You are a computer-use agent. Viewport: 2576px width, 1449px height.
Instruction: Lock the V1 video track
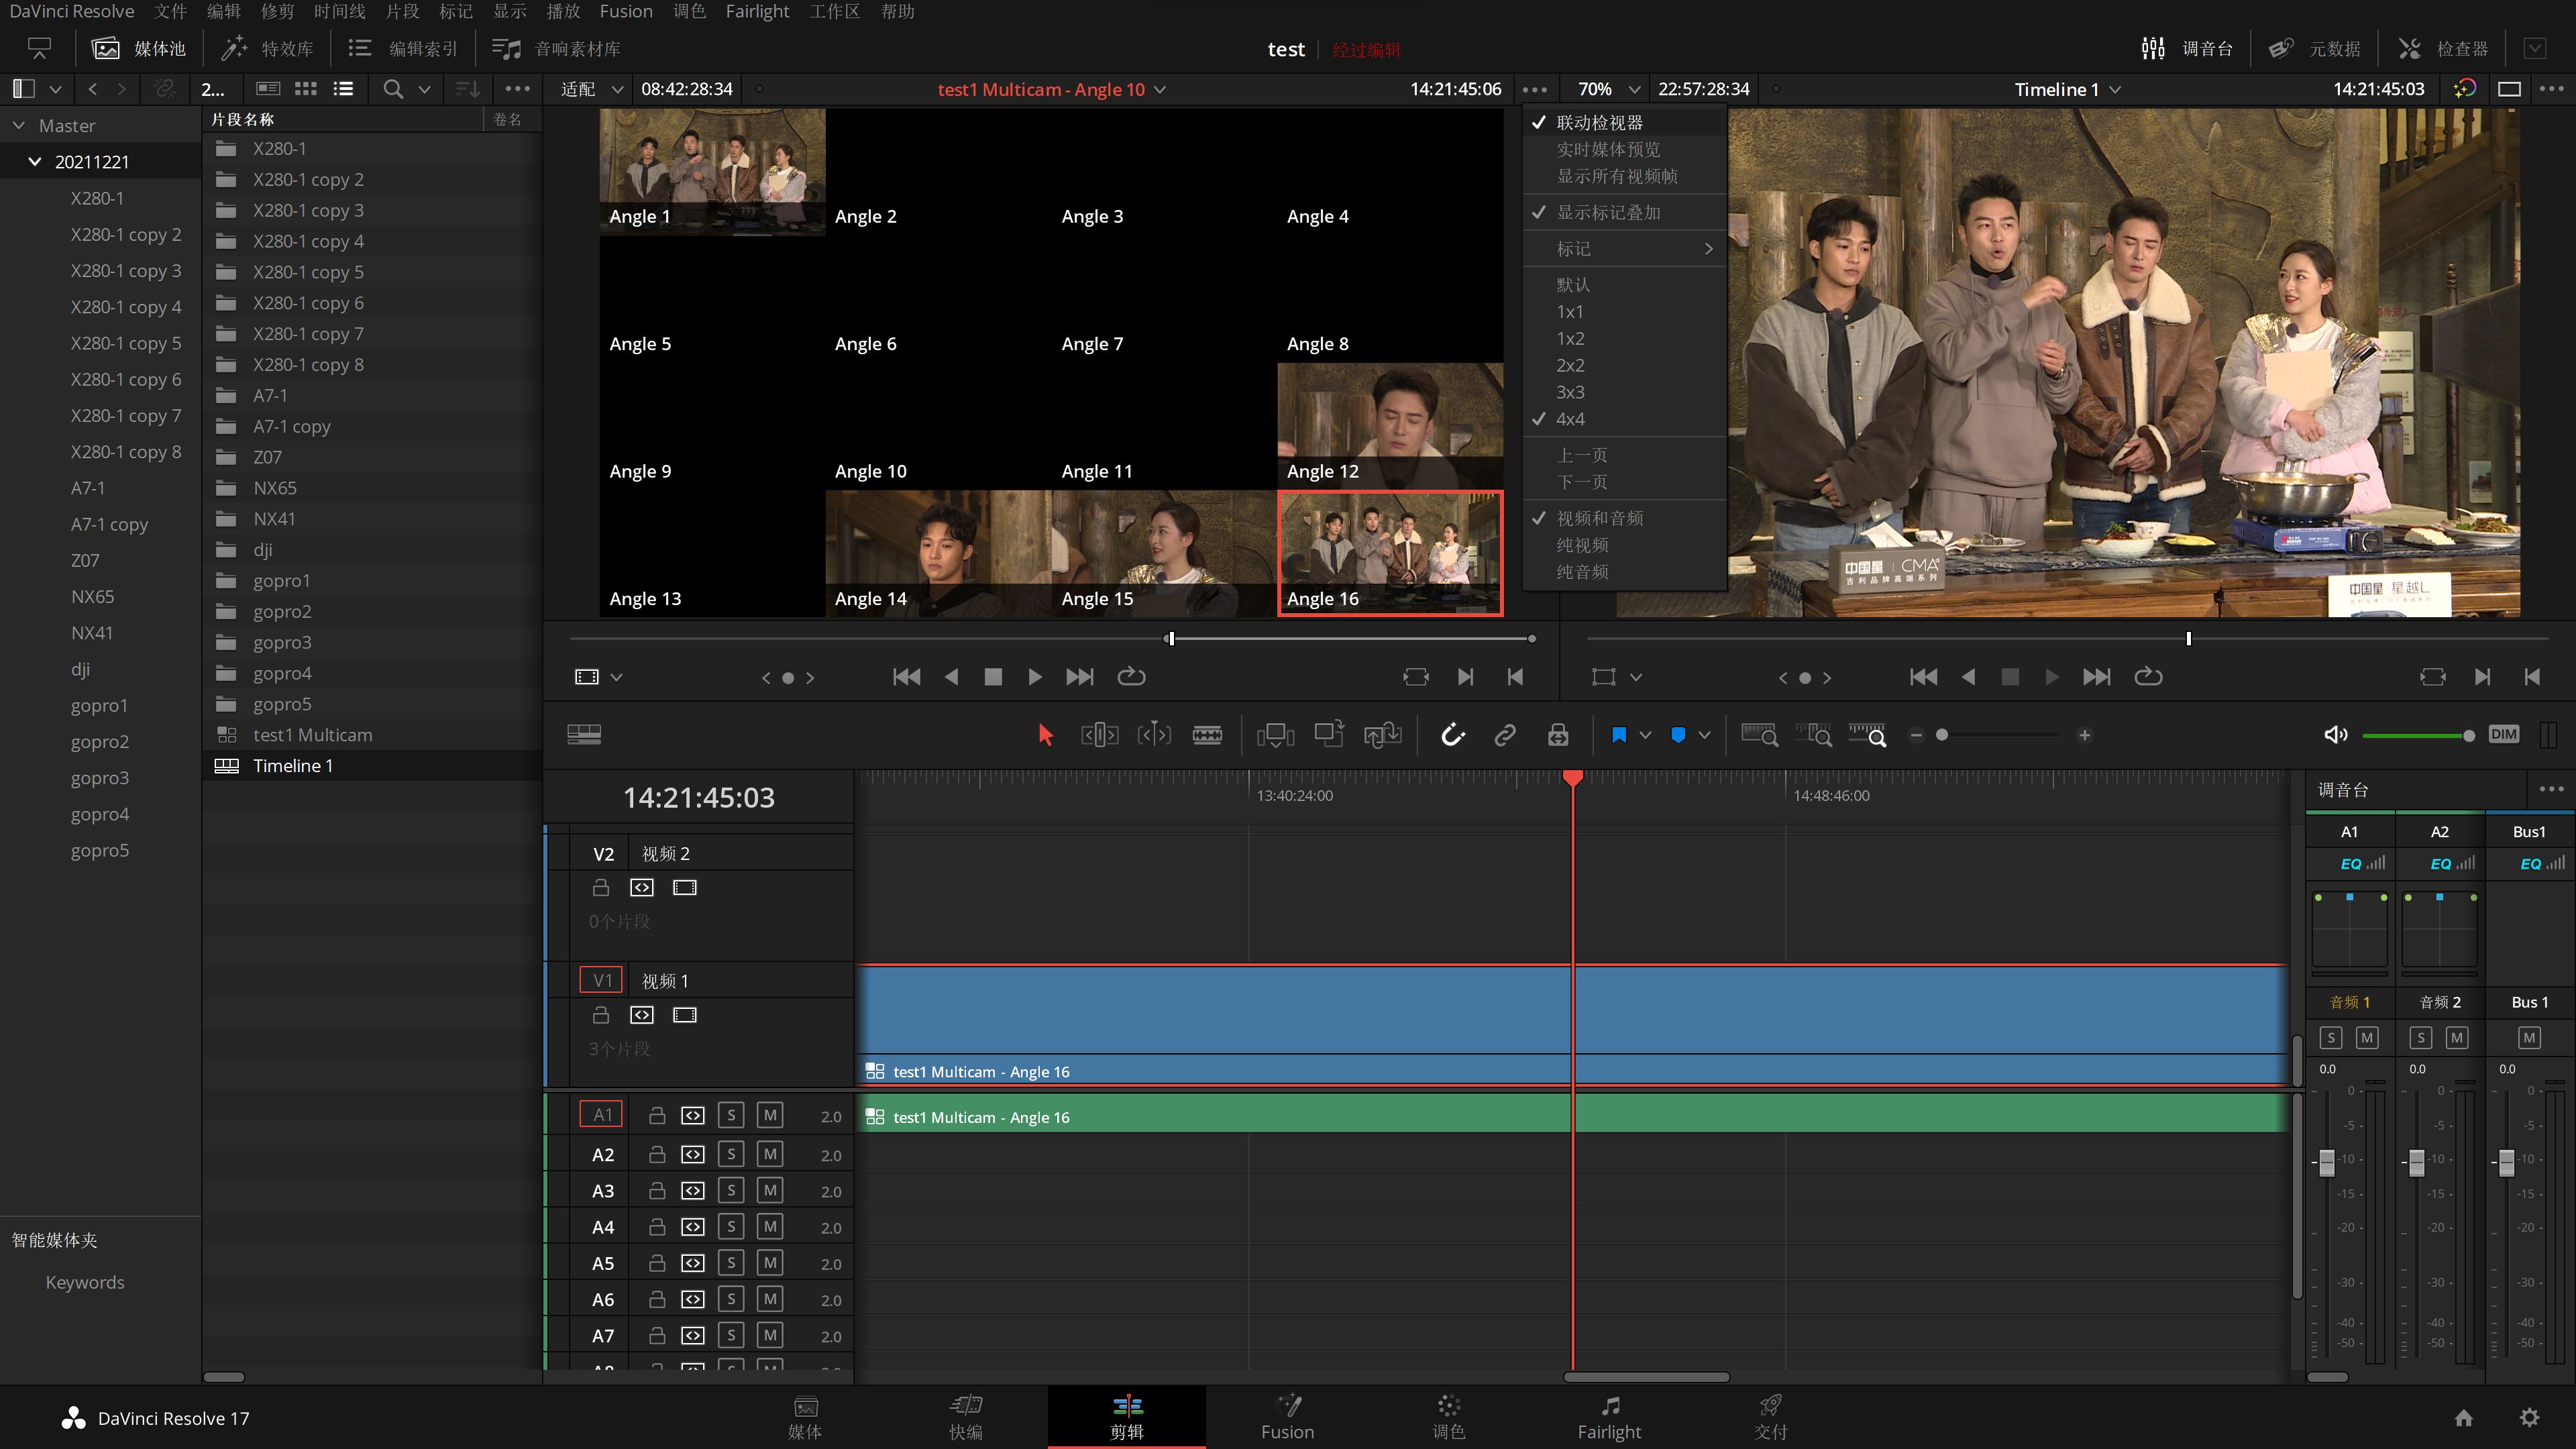[x=601, y=1015]
